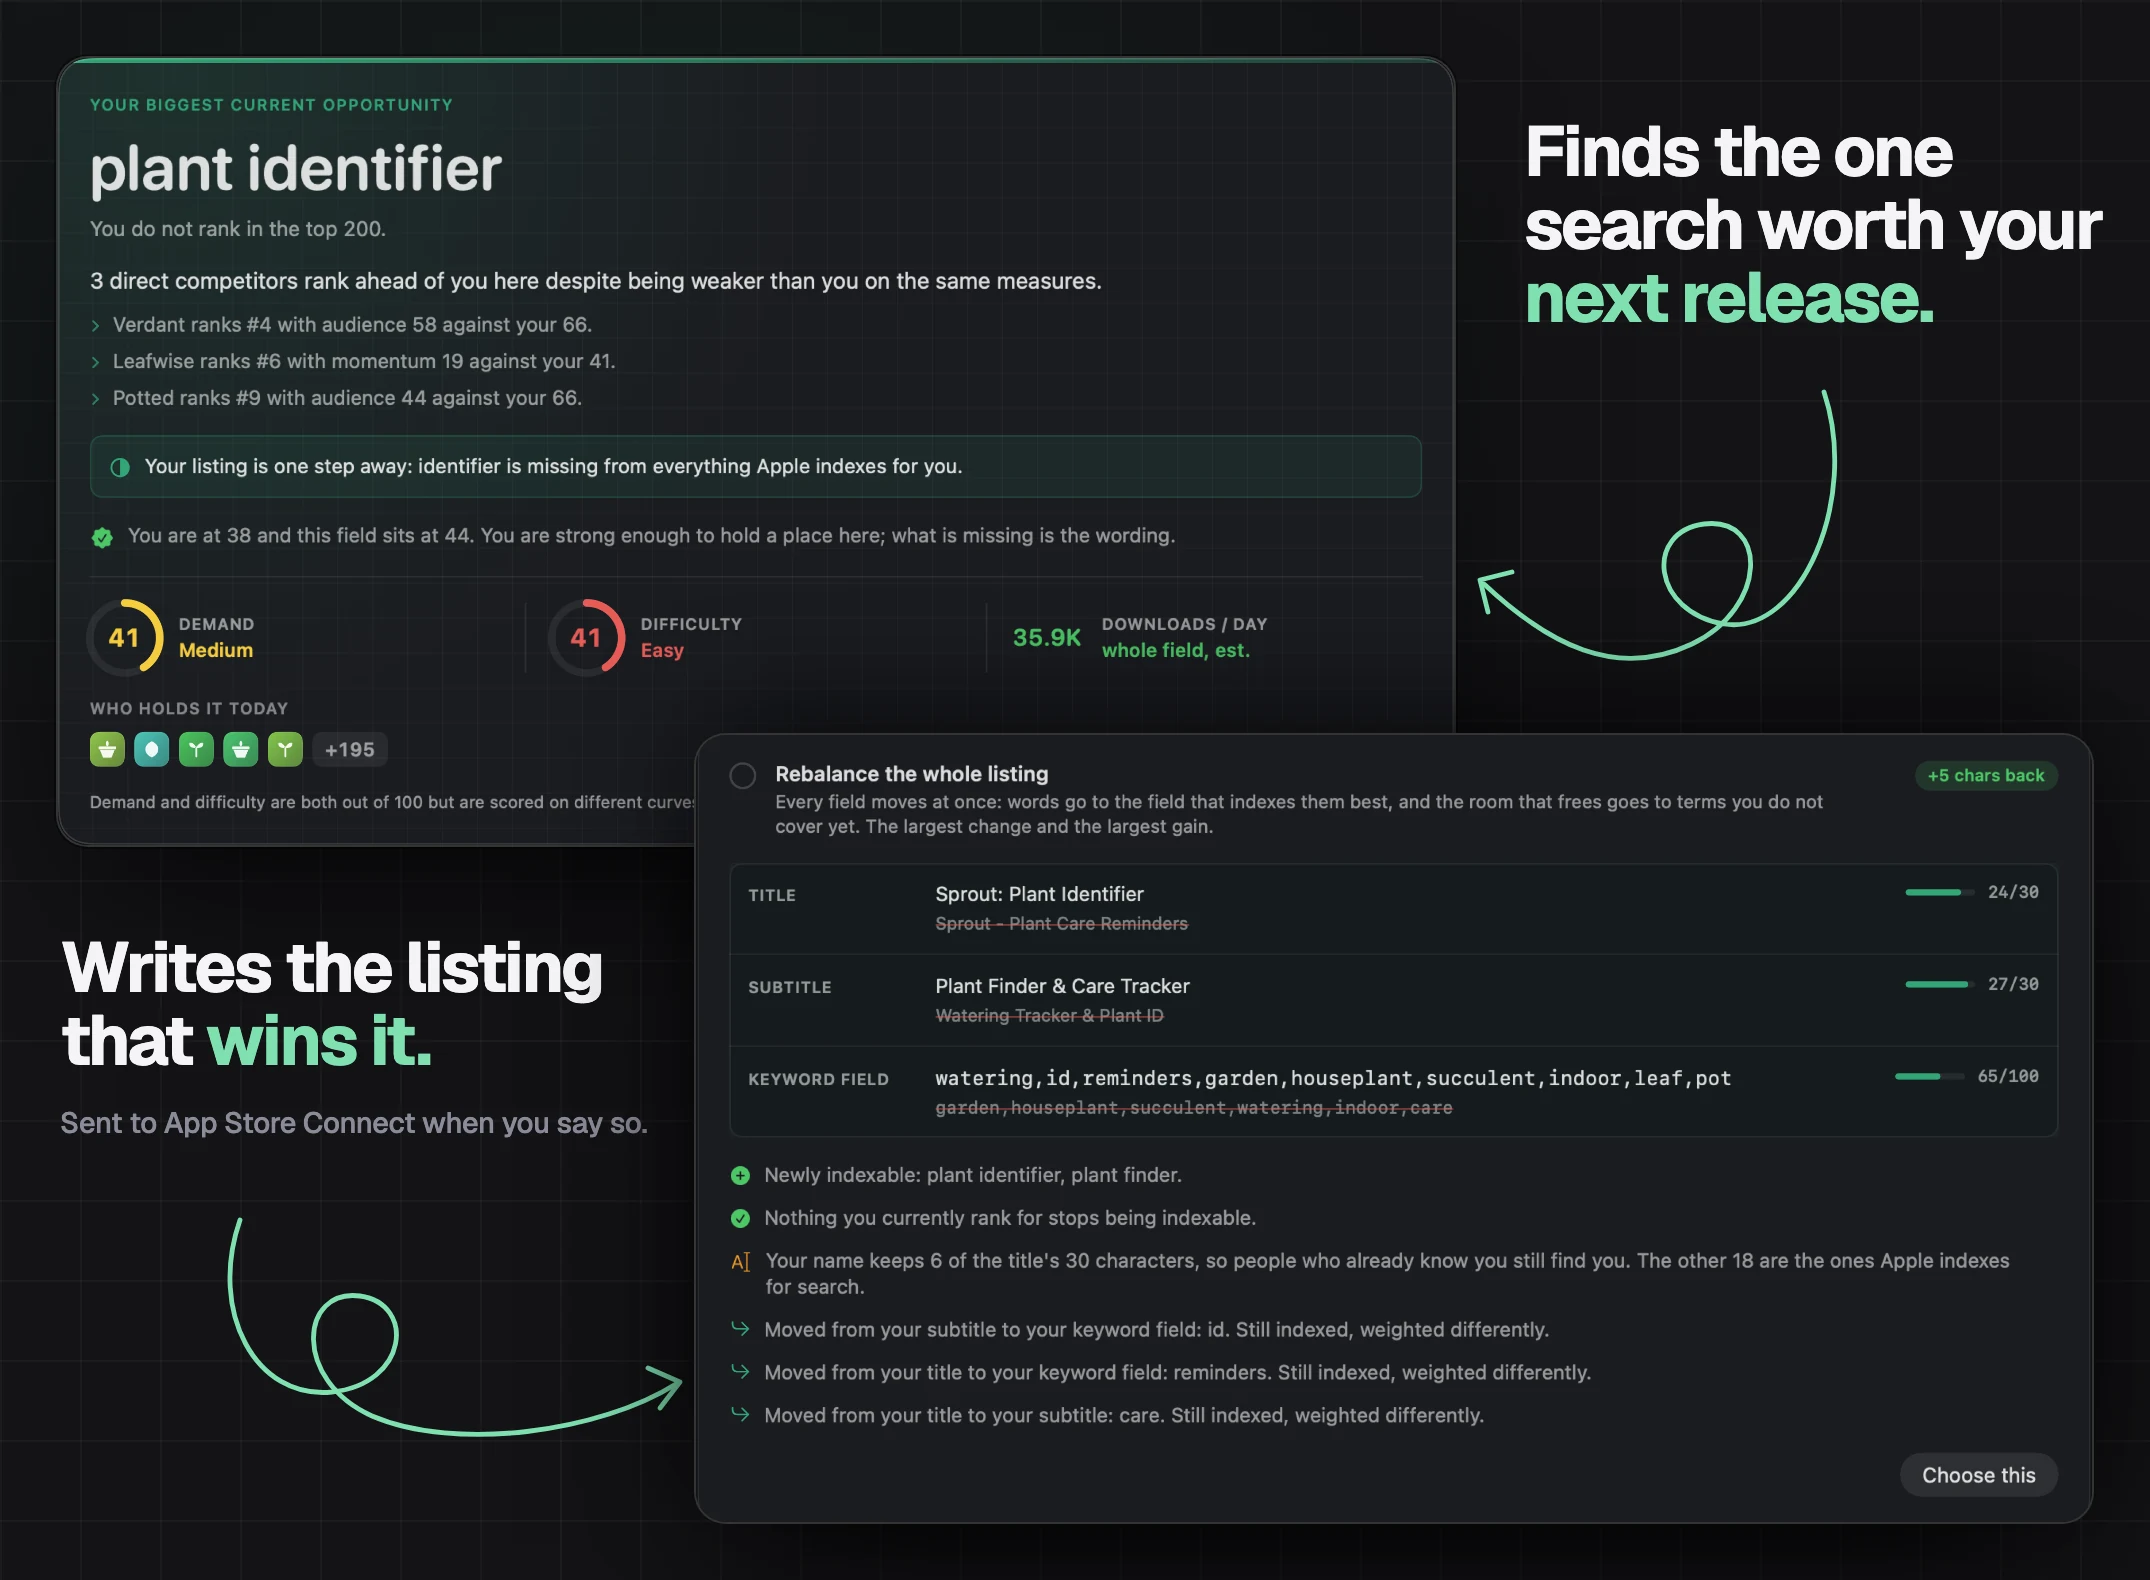Viewport: 2150px width, 1580px height.
Task: Click the yellow Demand 41 gauge
Action: coord(125,637)
